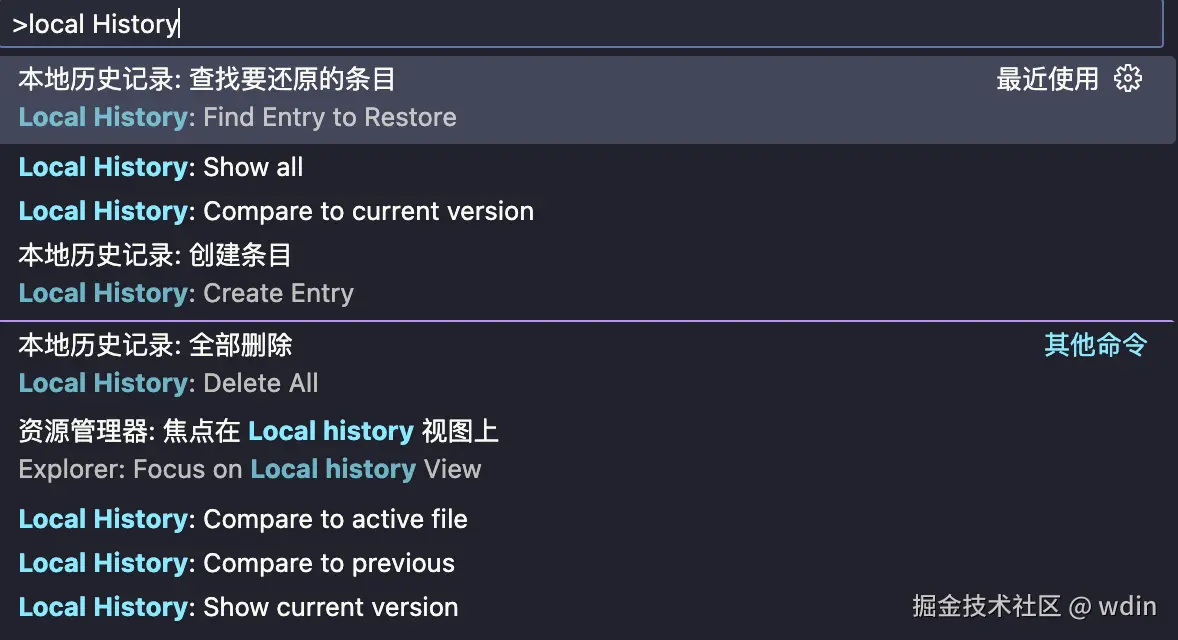
Task: Select 资源管理器: 焦点在 Local history 视图上
Action: pyautogui.click(x=258, y=431)
